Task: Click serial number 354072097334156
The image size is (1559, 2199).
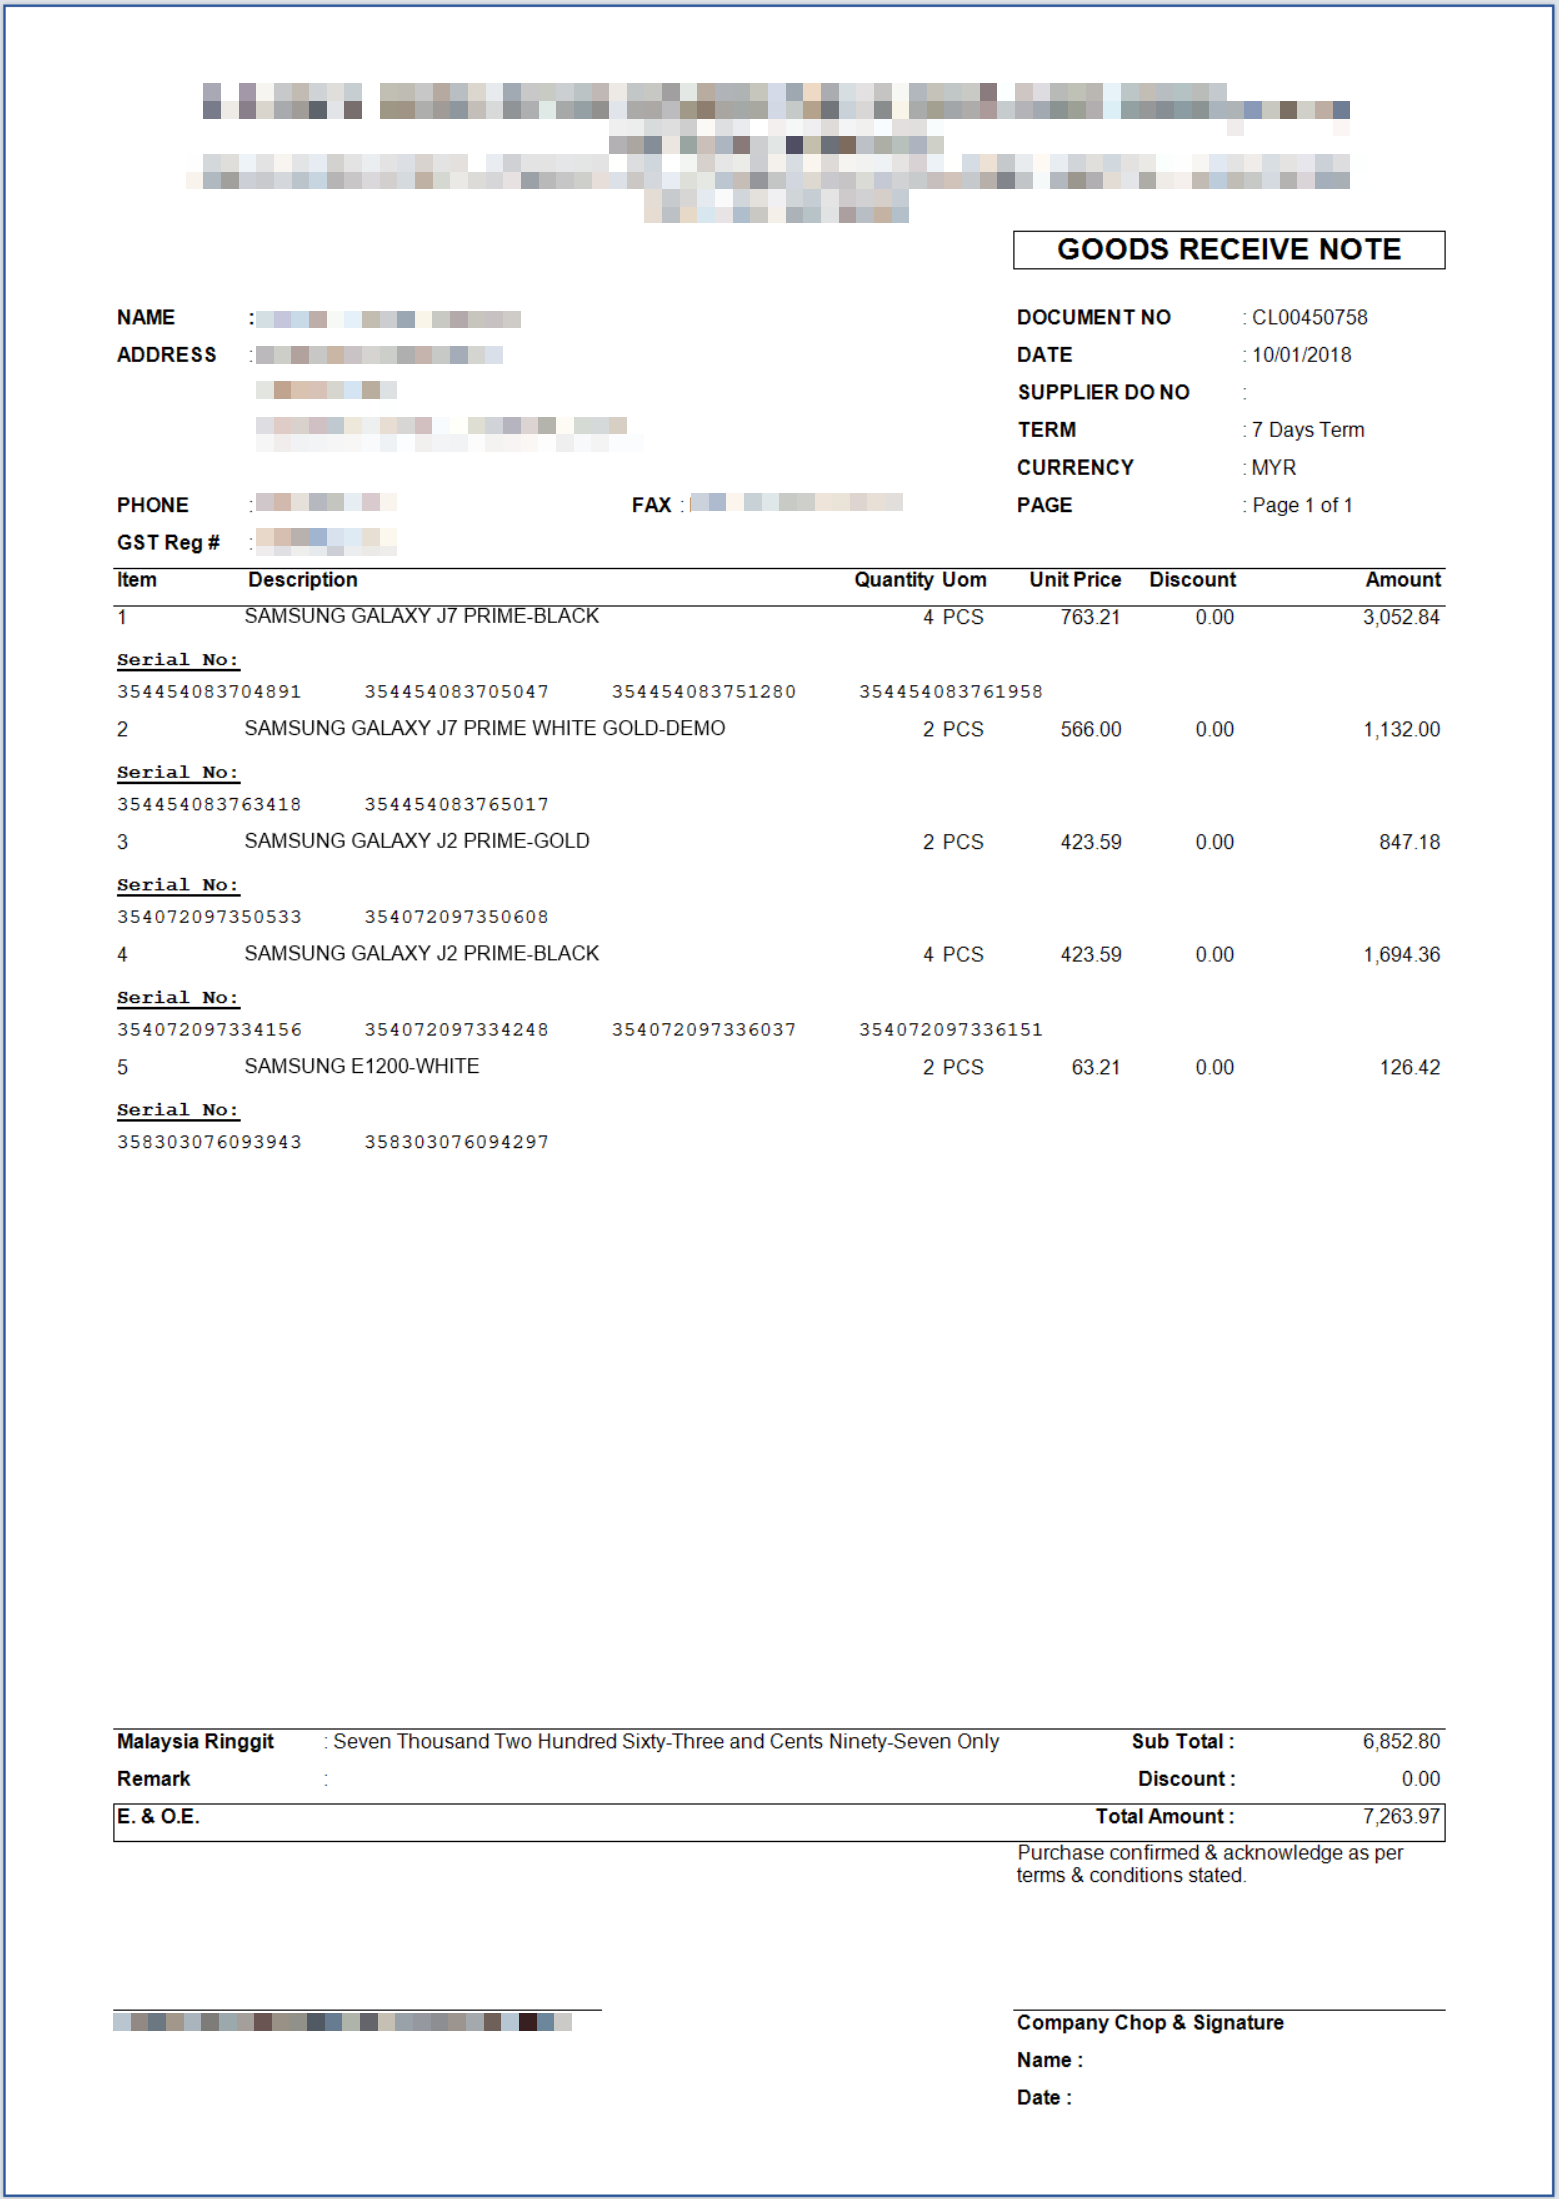Action: [209, 1030]
